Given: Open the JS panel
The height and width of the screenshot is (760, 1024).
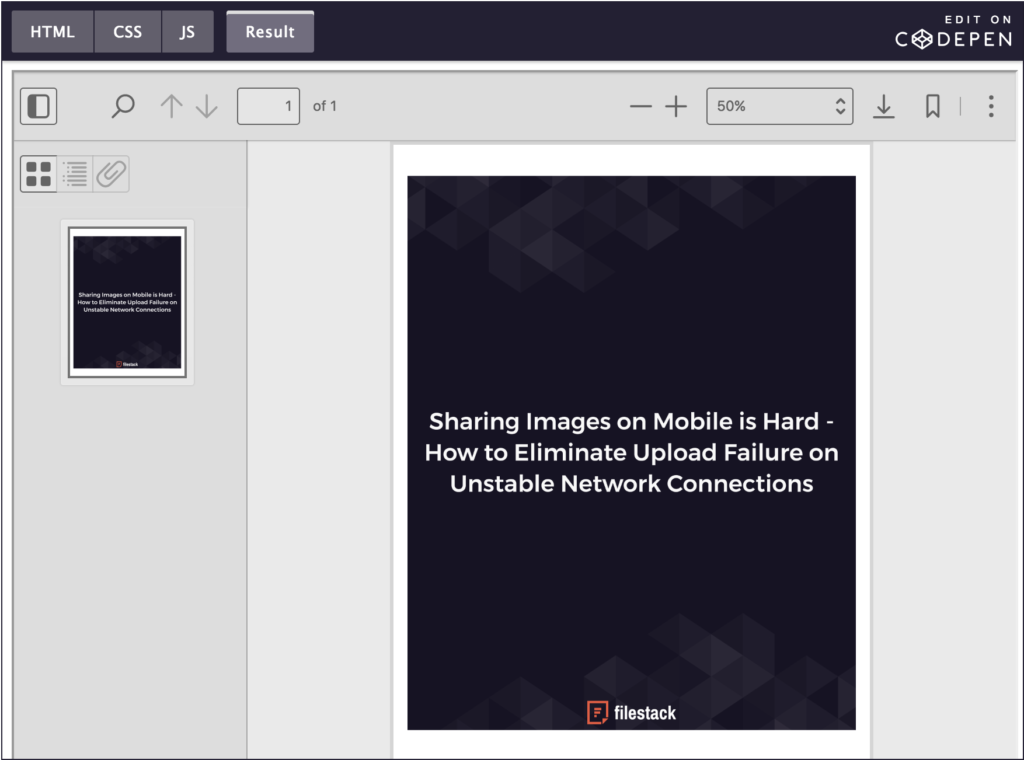Looking at the screenshot, I should point(187,31).
